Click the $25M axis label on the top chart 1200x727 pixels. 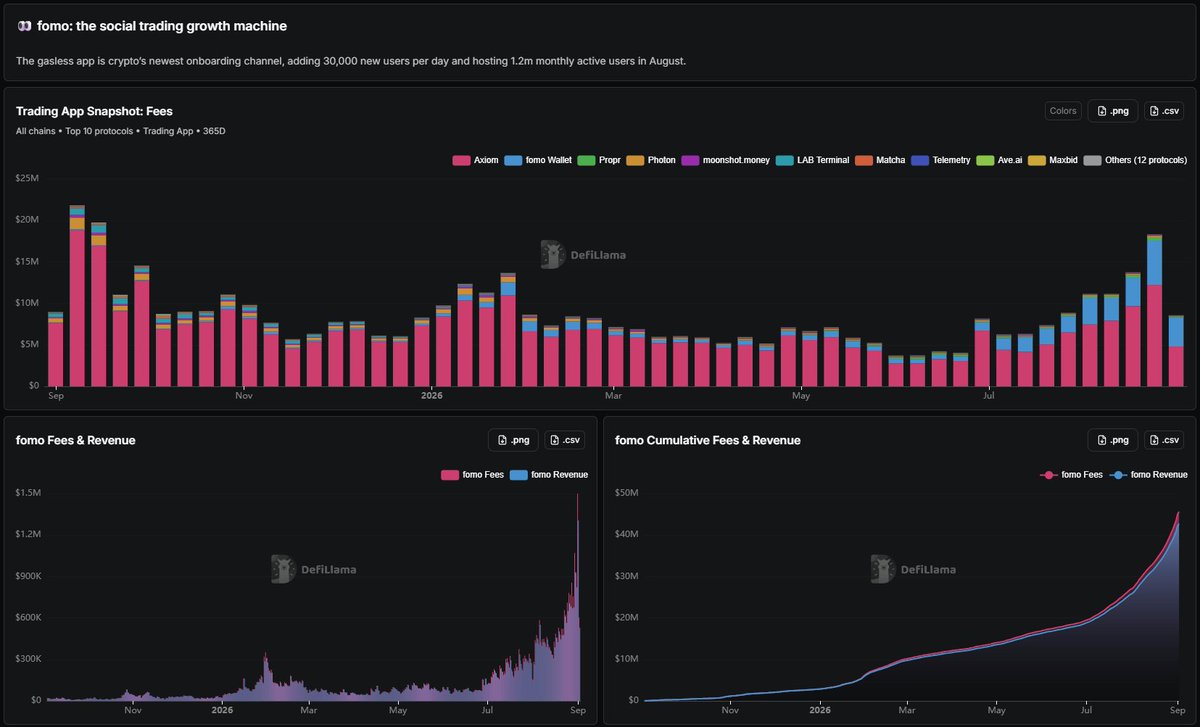click(x=27, y=178)
